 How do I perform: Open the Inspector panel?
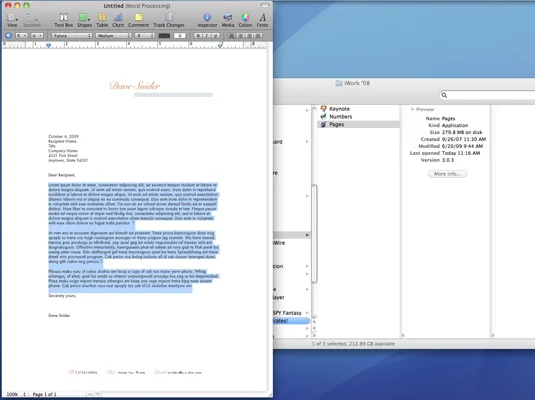click(x=207, y=20)
